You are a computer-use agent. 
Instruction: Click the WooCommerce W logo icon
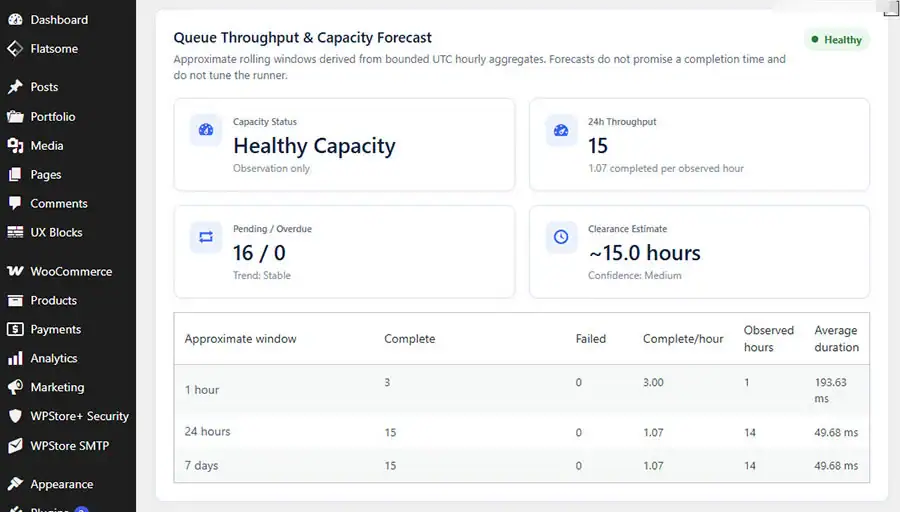pos(15,271)
